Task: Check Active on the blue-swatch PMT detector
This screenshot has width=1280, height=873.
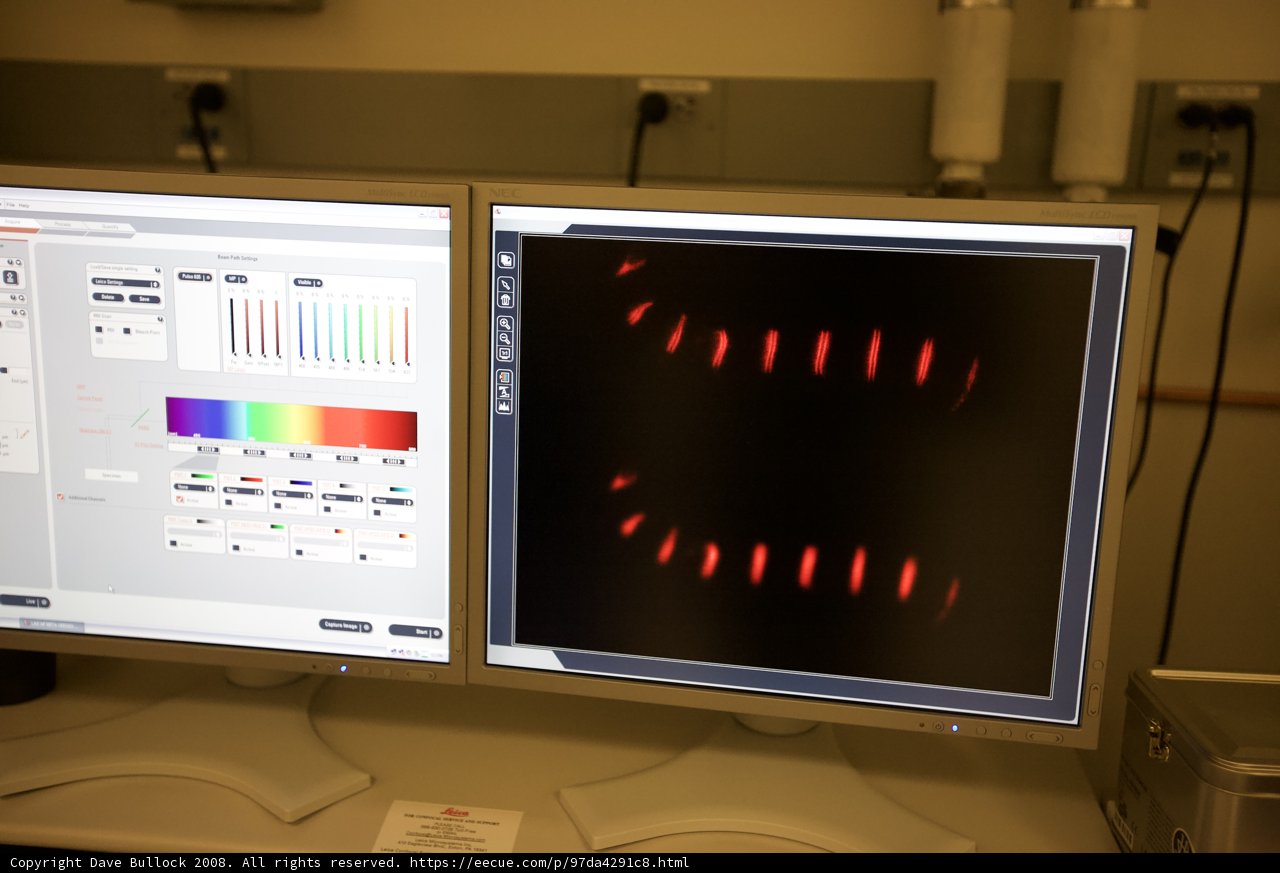Action: [x=277, y=506]
